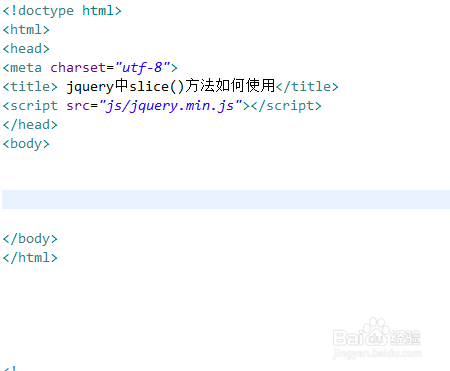
Task: Click the closing </head> tag
Action: point(30,125)
